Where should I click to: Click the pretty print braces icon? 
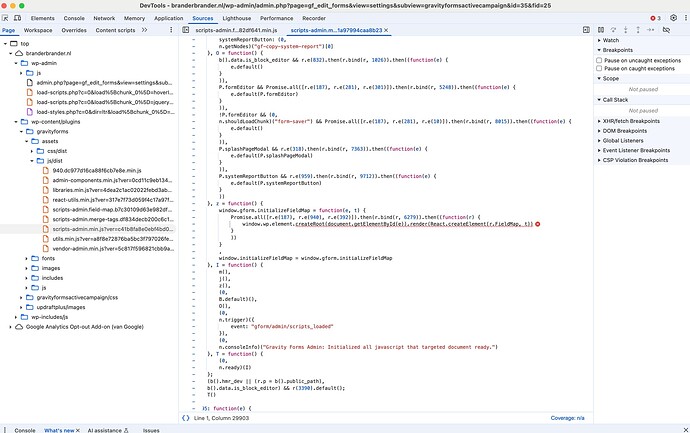(186, 418)
